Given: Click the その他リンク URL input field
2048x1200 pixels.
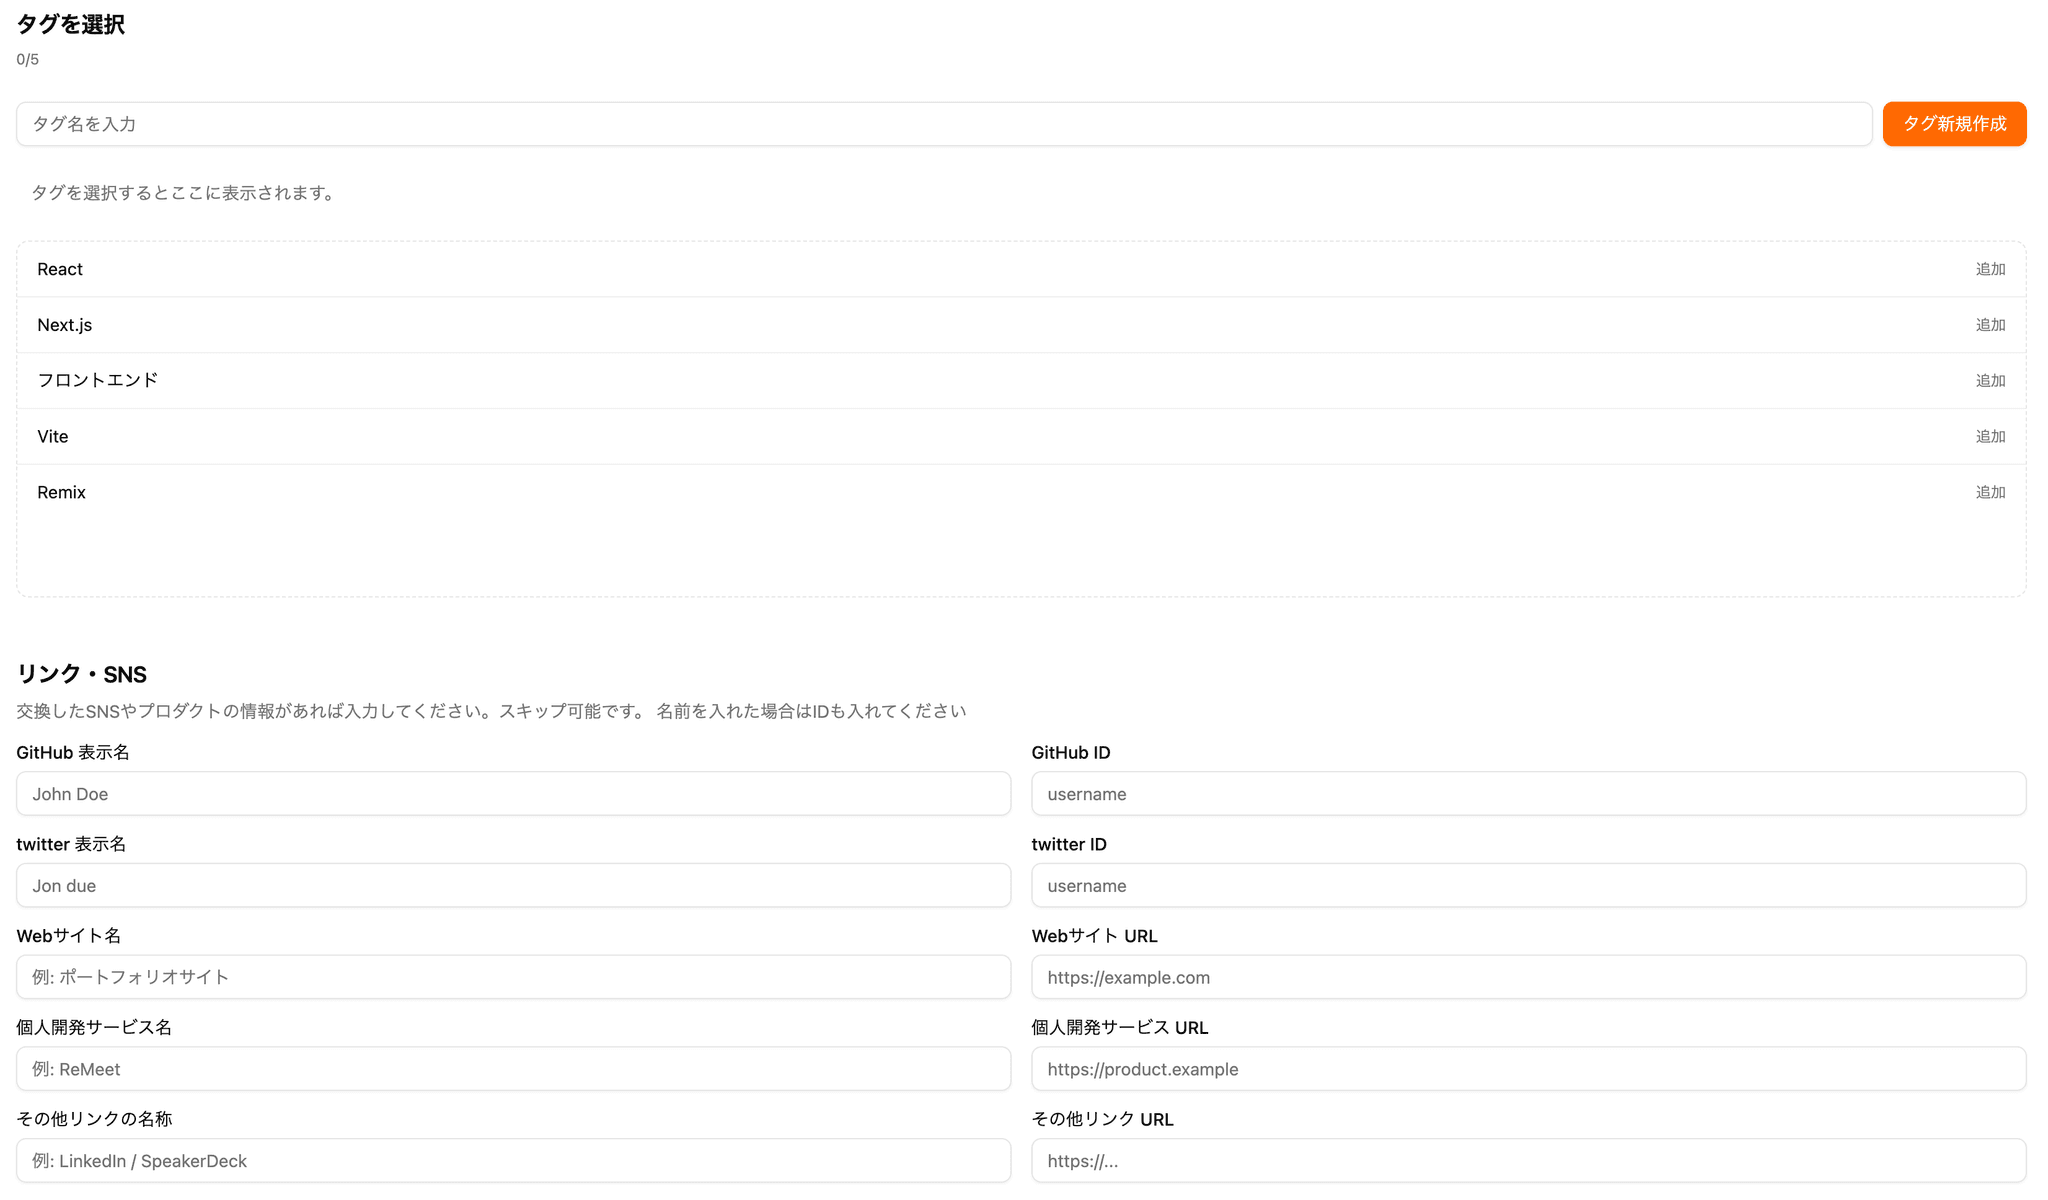Looking at the screenshot, I should click(x=1528, y=1161).
